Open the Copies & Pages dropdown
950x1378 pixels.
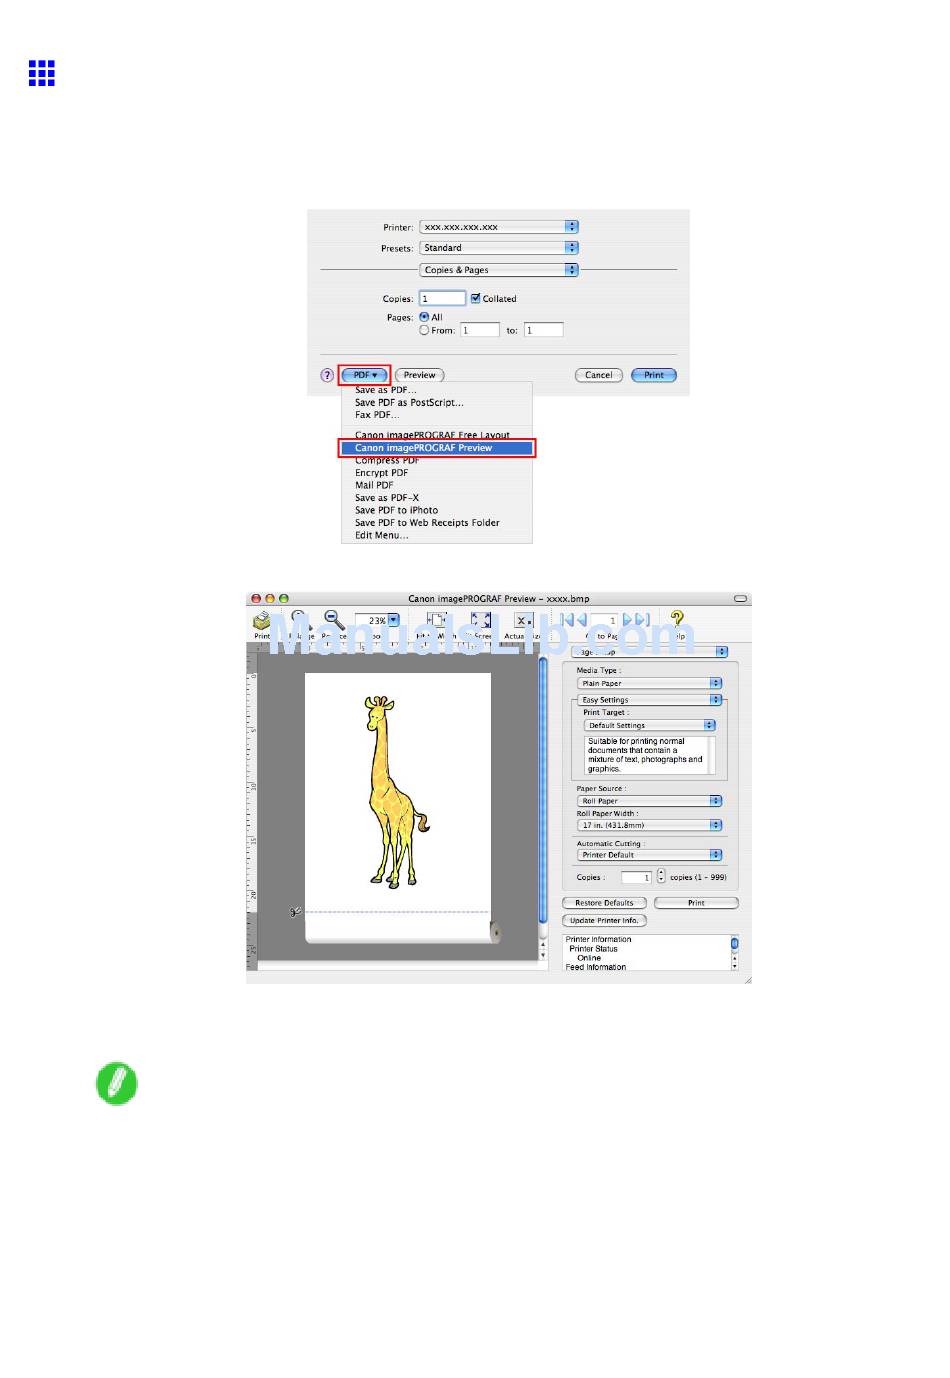tap(499, 270)
